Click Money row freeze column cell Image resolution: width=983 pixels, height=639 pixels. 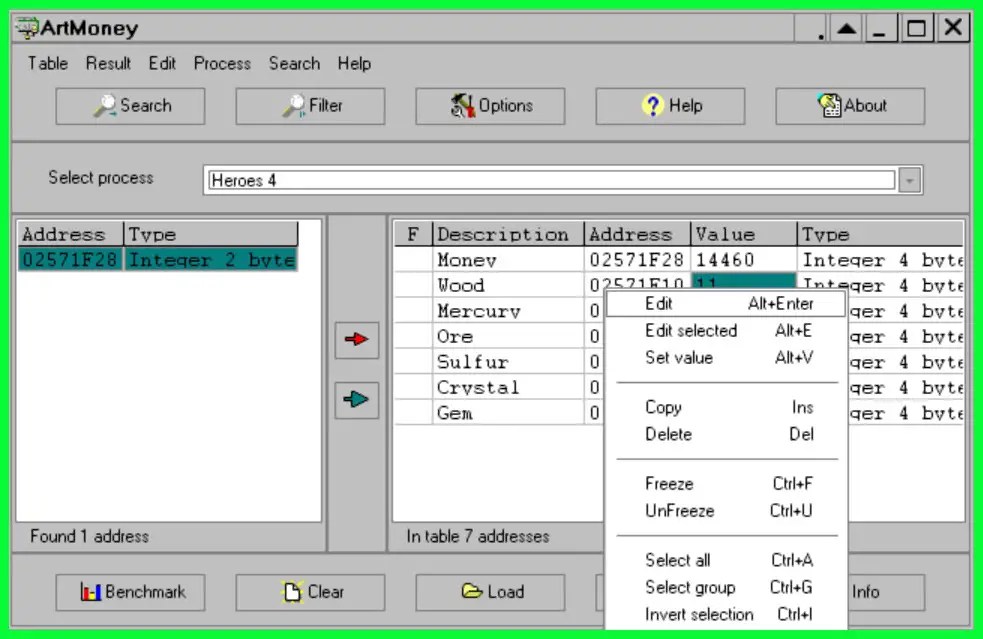tap(413, 260)
